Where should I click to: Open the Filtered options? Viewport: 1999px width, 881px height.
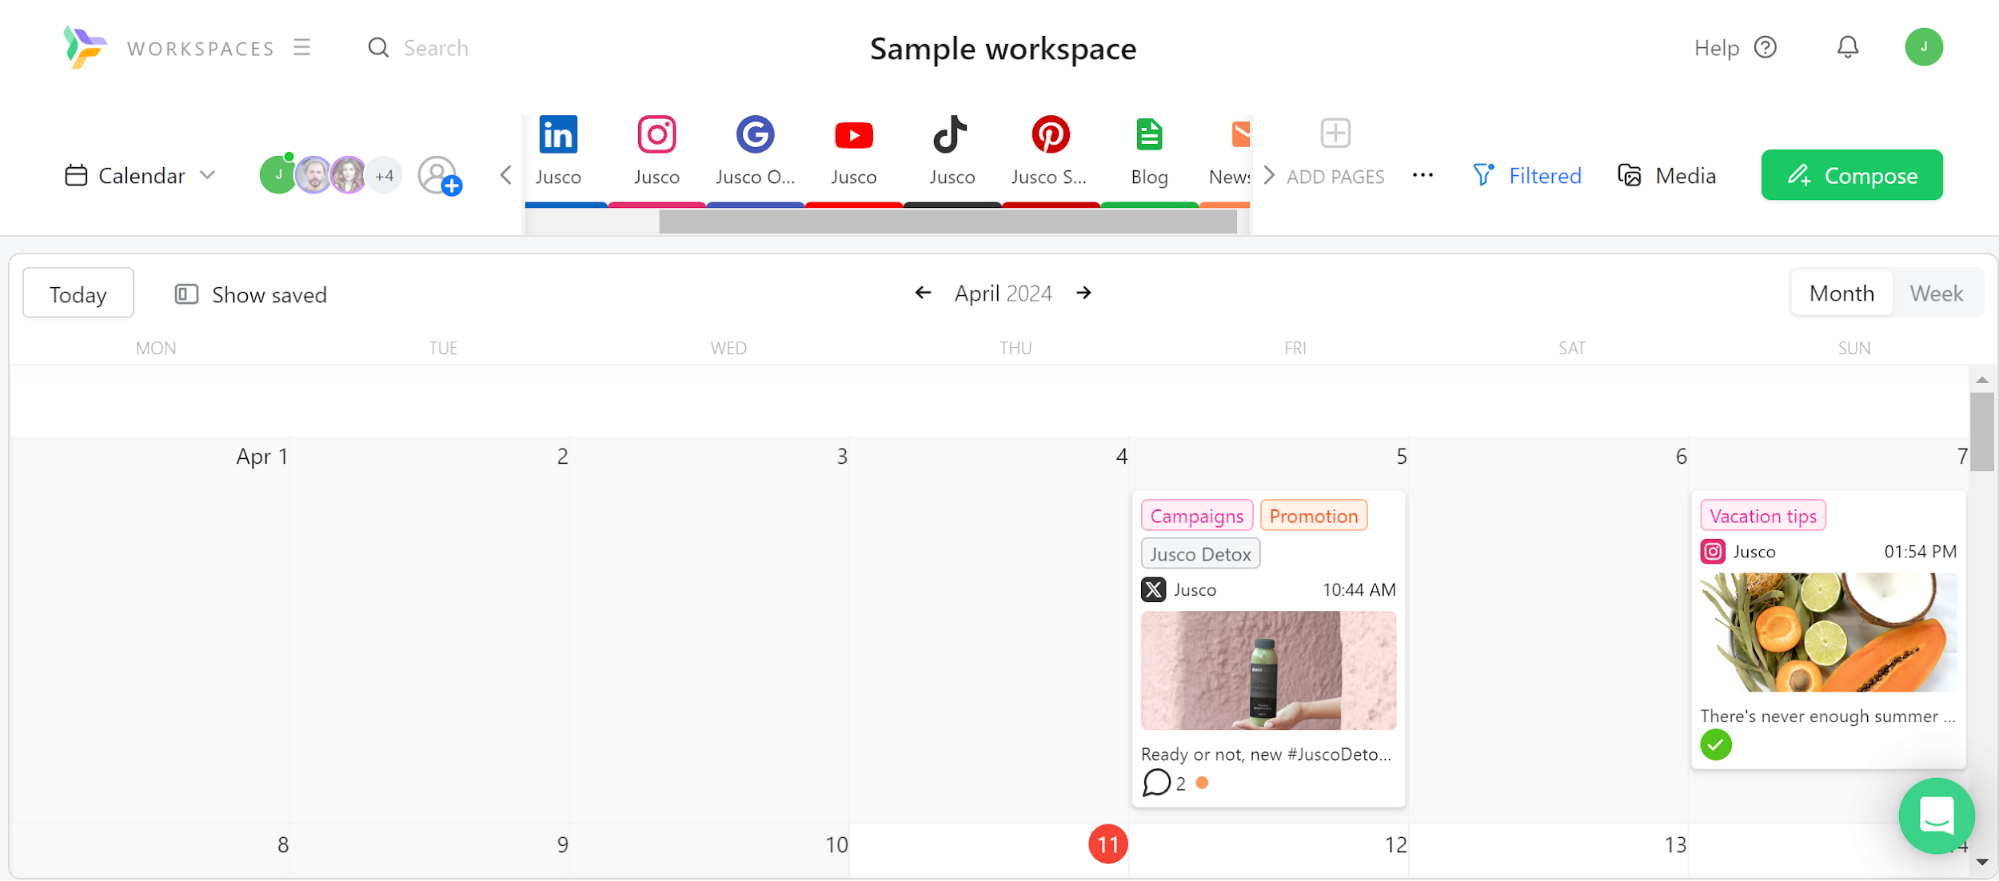click(1527, 176)
